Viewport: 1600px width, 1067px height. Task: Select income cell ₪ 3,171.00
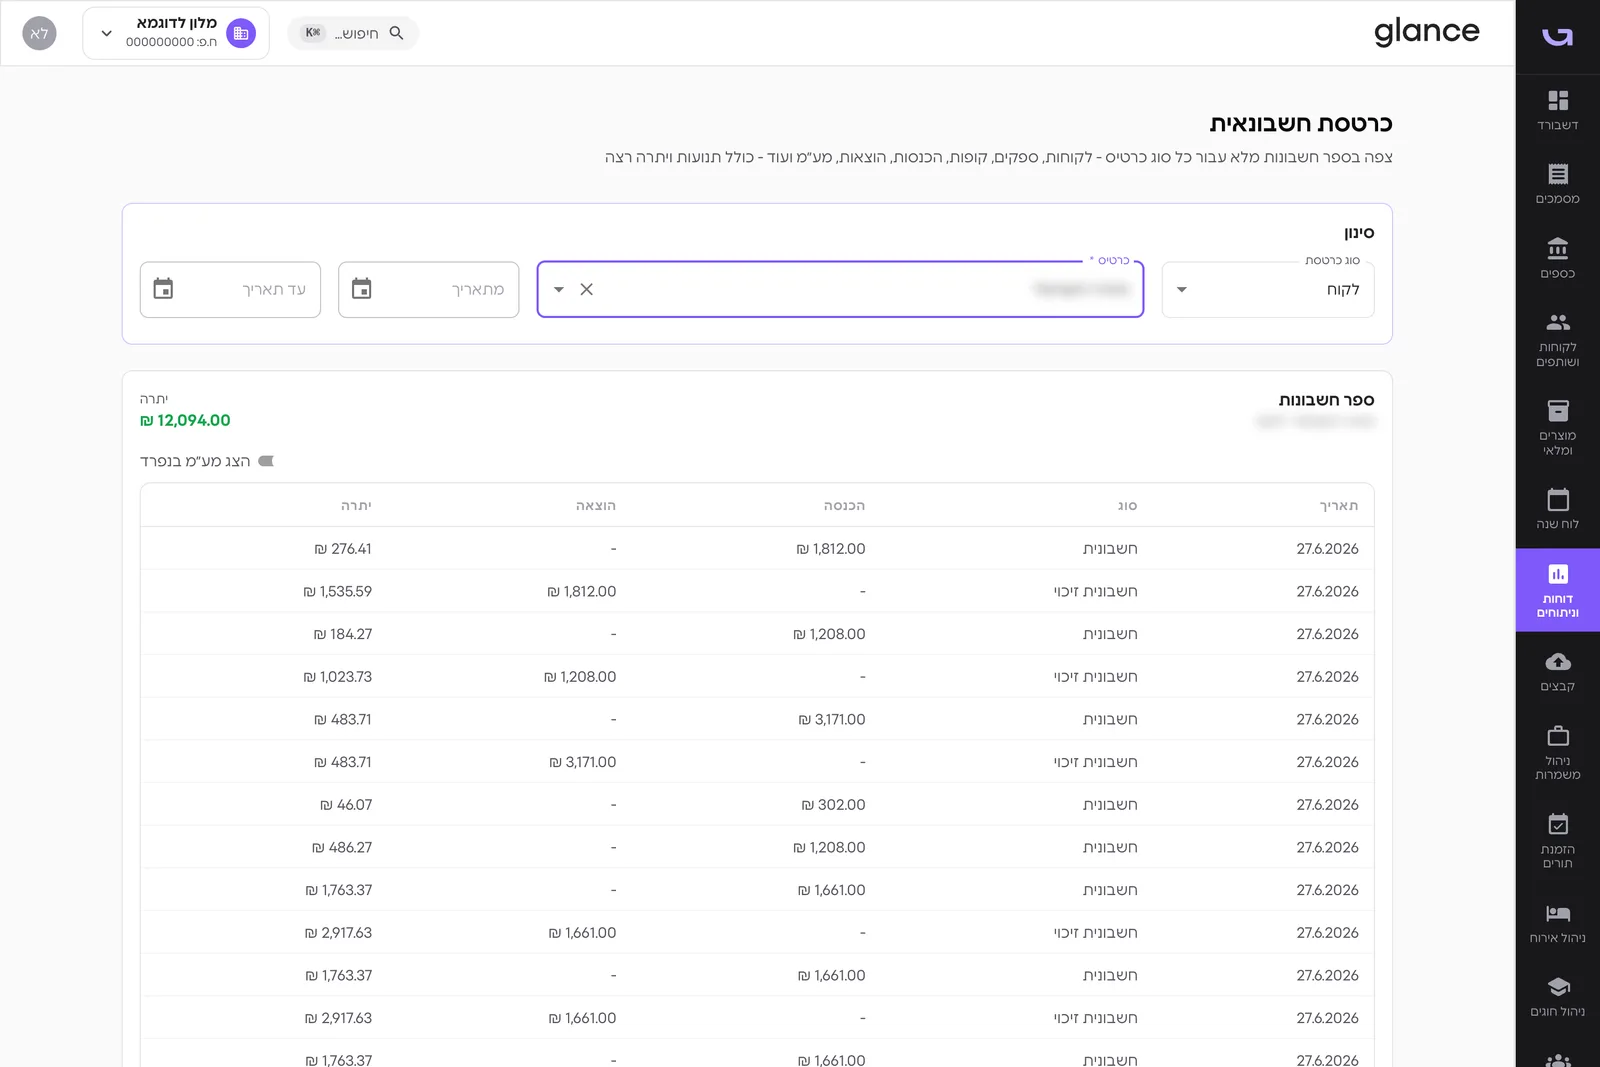tap(832, 720)
